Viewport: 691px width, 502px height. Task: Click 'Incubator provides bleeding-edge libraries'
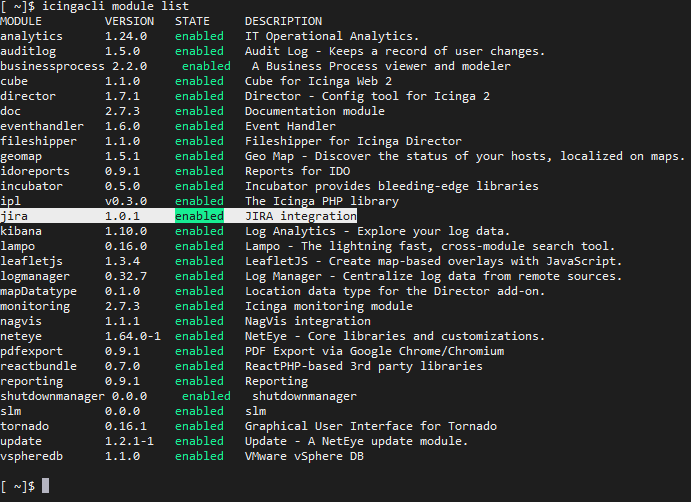point(392,186)
